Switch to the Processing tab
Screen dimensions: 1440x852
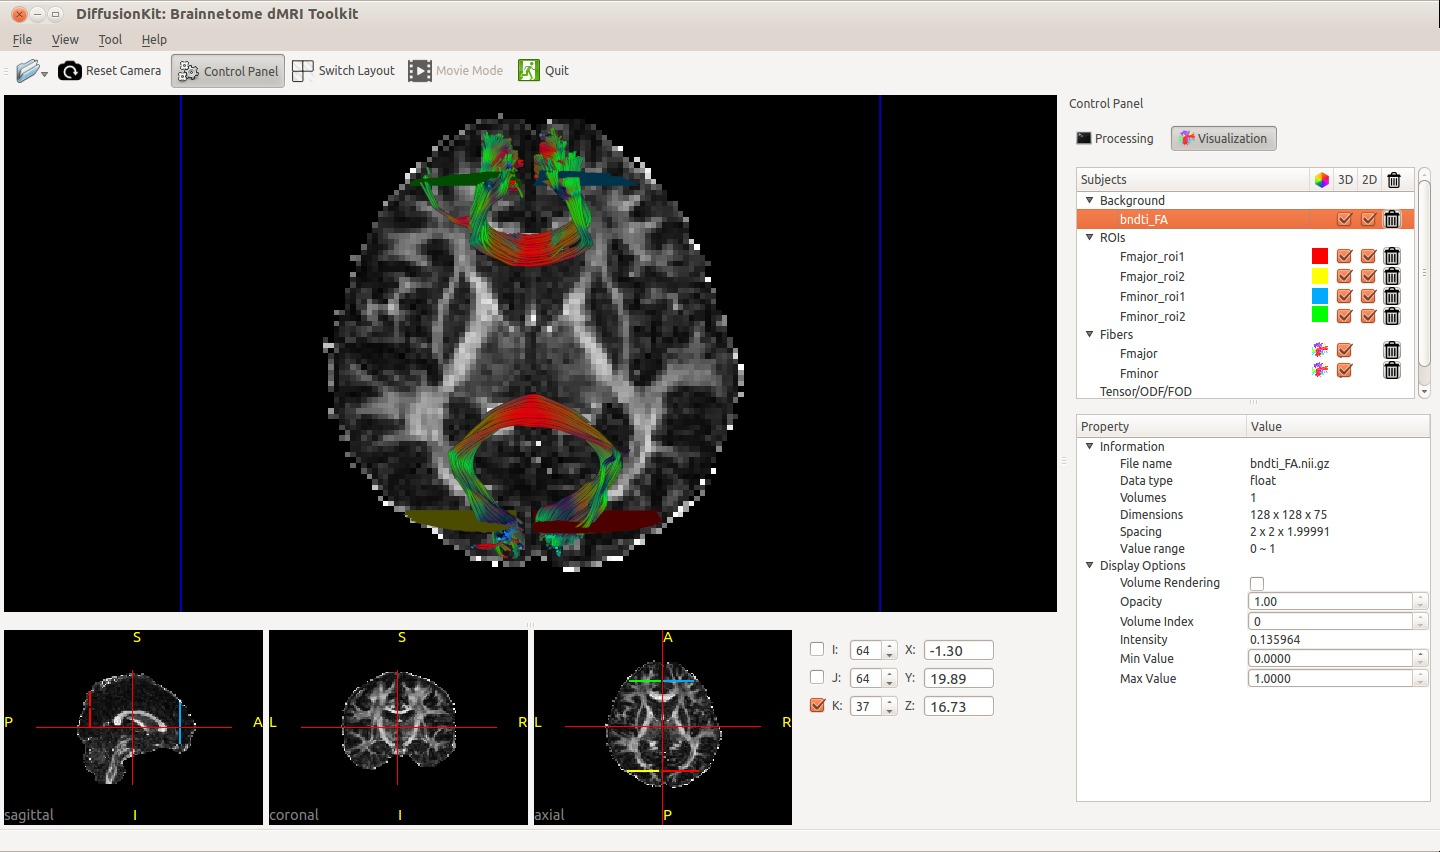click(1114, 139)
